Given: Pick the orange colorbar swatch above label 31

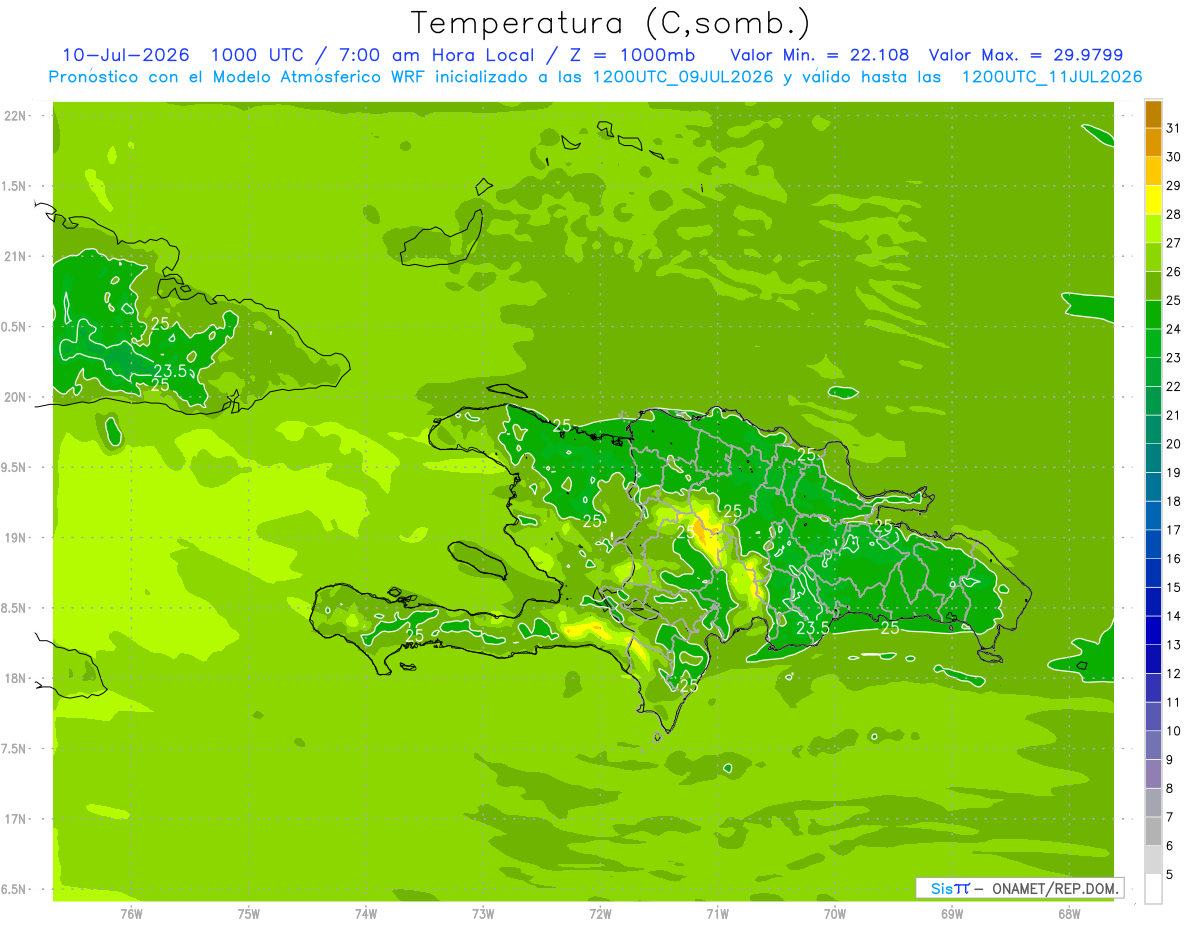Looking at the screenshot, I should click(1153, 114).
